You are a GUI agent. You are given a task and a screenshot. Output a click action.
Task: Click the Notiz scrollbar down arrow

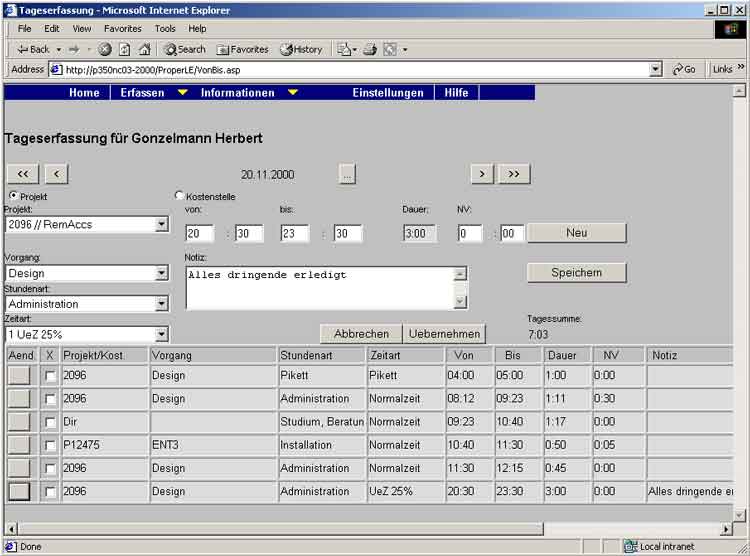[x=460, y=301]
